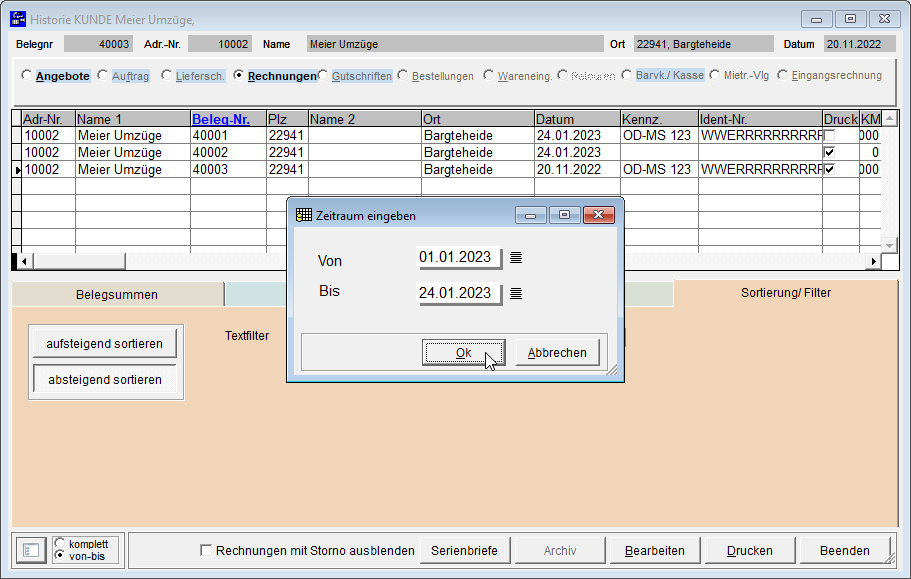
Task: Click the Zeitraum eingeben dialog title icon
Action: (304, 215)
